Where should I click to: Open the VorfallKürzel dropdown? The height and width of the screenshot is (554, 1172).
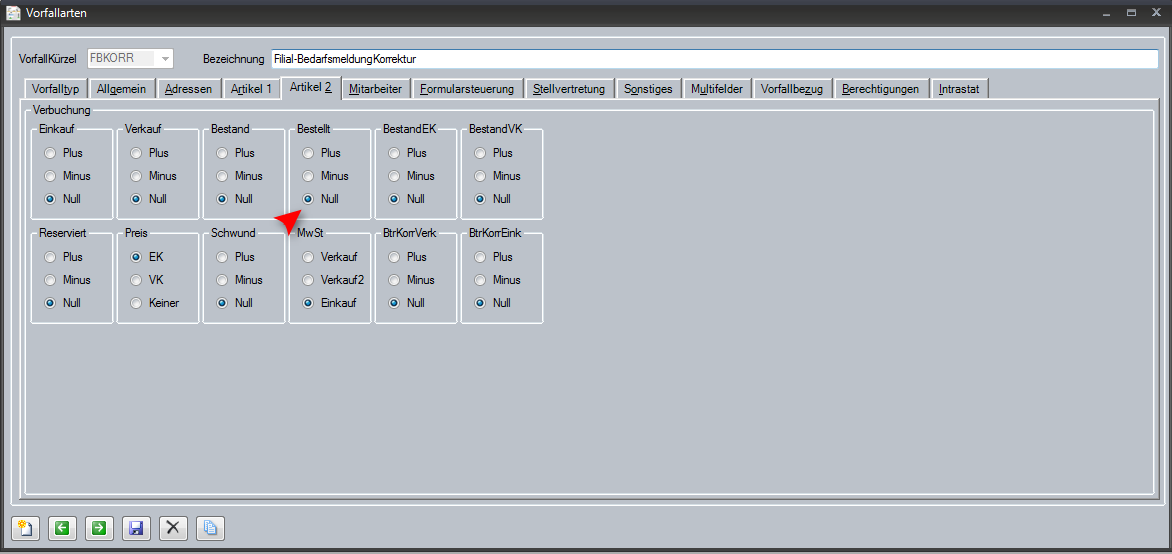pyautogui.click(x=164, y=59)
